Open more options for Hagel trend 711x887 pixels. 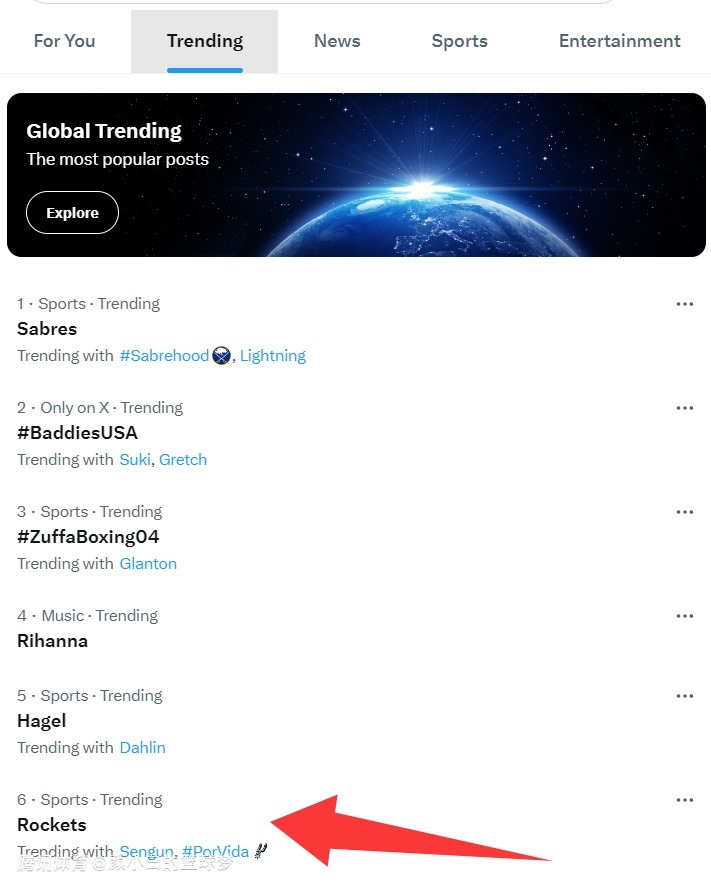684,696
